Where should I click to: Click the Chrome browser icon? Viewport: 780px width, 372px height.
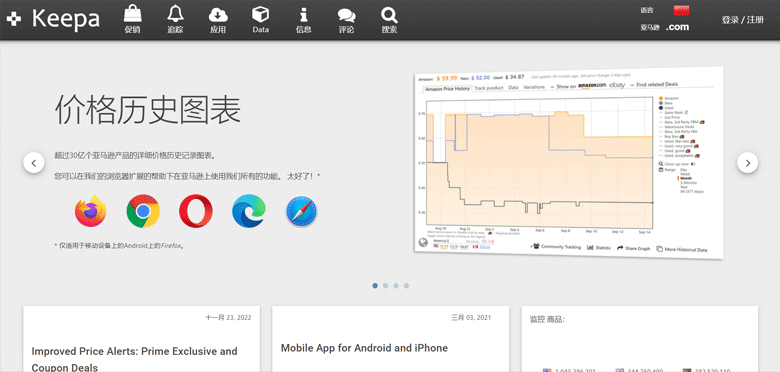point(143,211)
